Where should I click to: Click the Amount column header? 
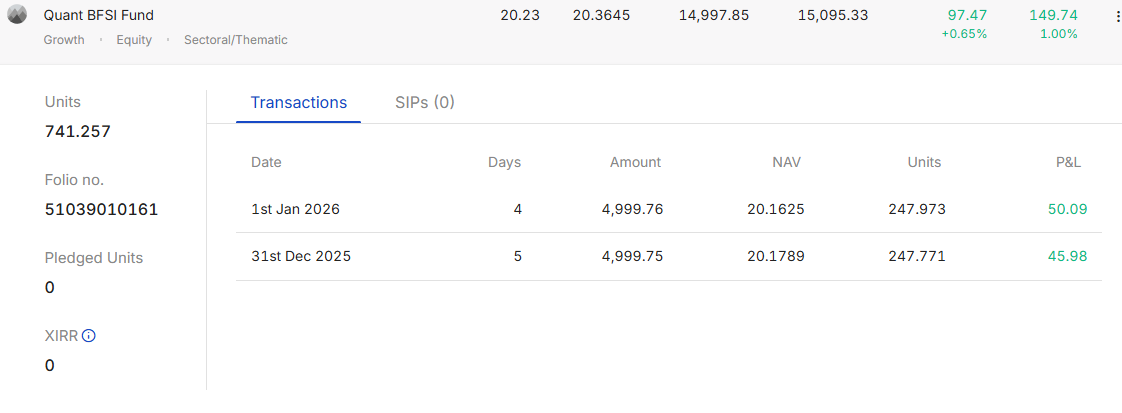point(635,162)
